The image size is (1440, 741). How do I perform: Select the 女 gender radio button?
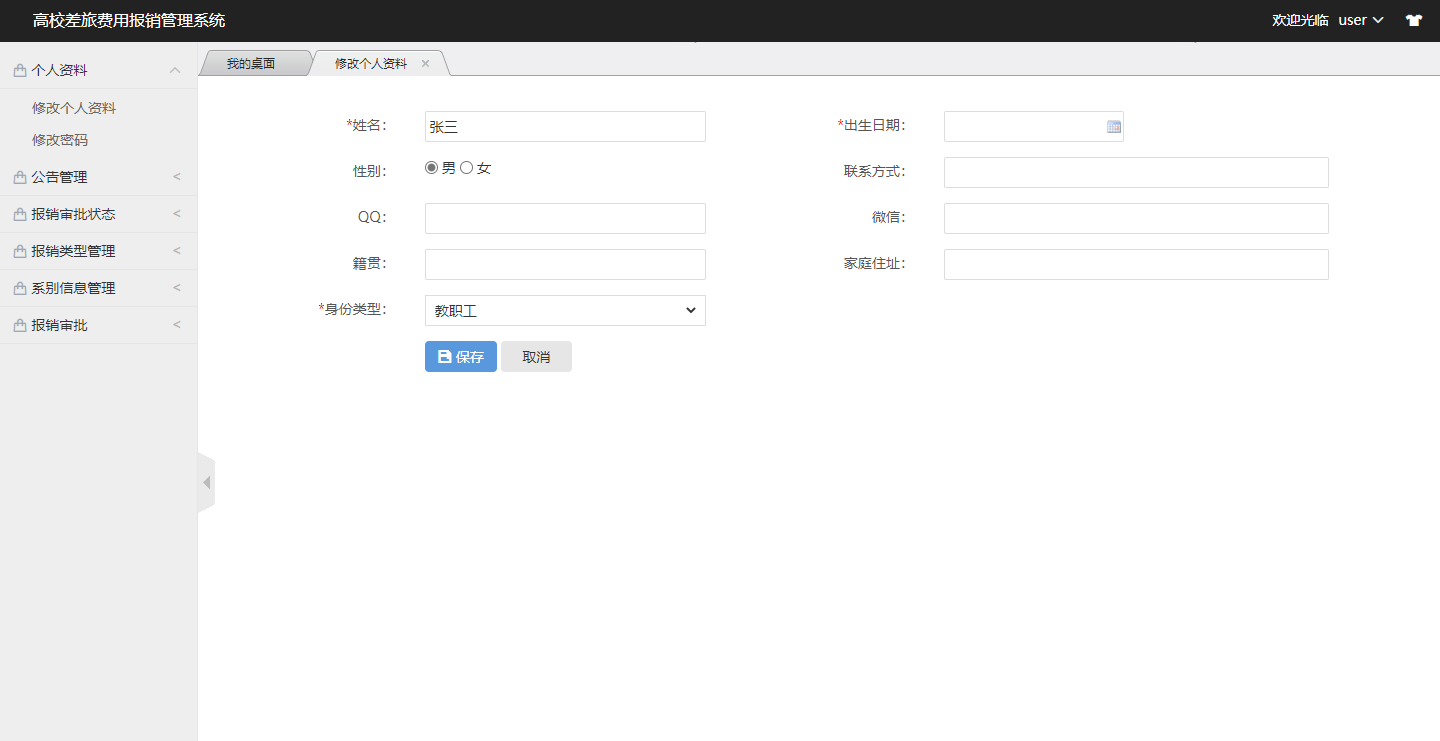click(x=466, y=167)
